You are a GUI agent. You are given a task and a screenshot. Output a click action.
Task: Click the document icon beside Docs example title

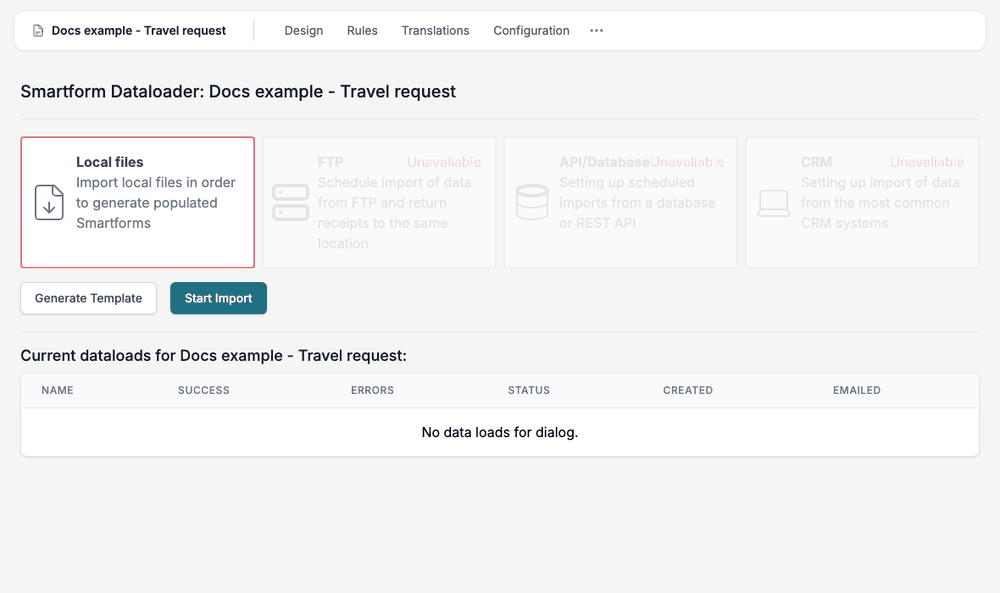(x=38, y=31)
